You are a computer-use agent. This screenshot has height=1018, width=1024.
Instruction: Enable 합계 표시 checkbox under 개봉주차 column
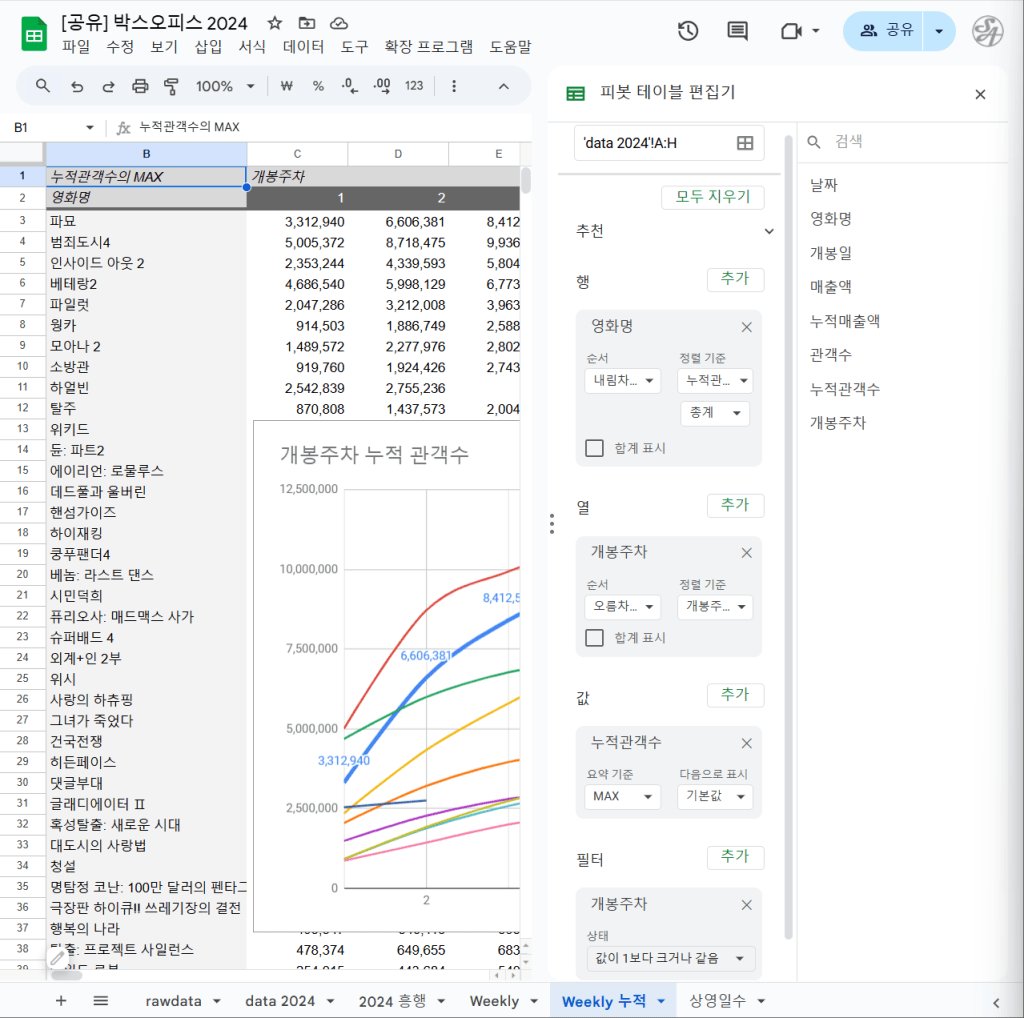tap(595, 638)
